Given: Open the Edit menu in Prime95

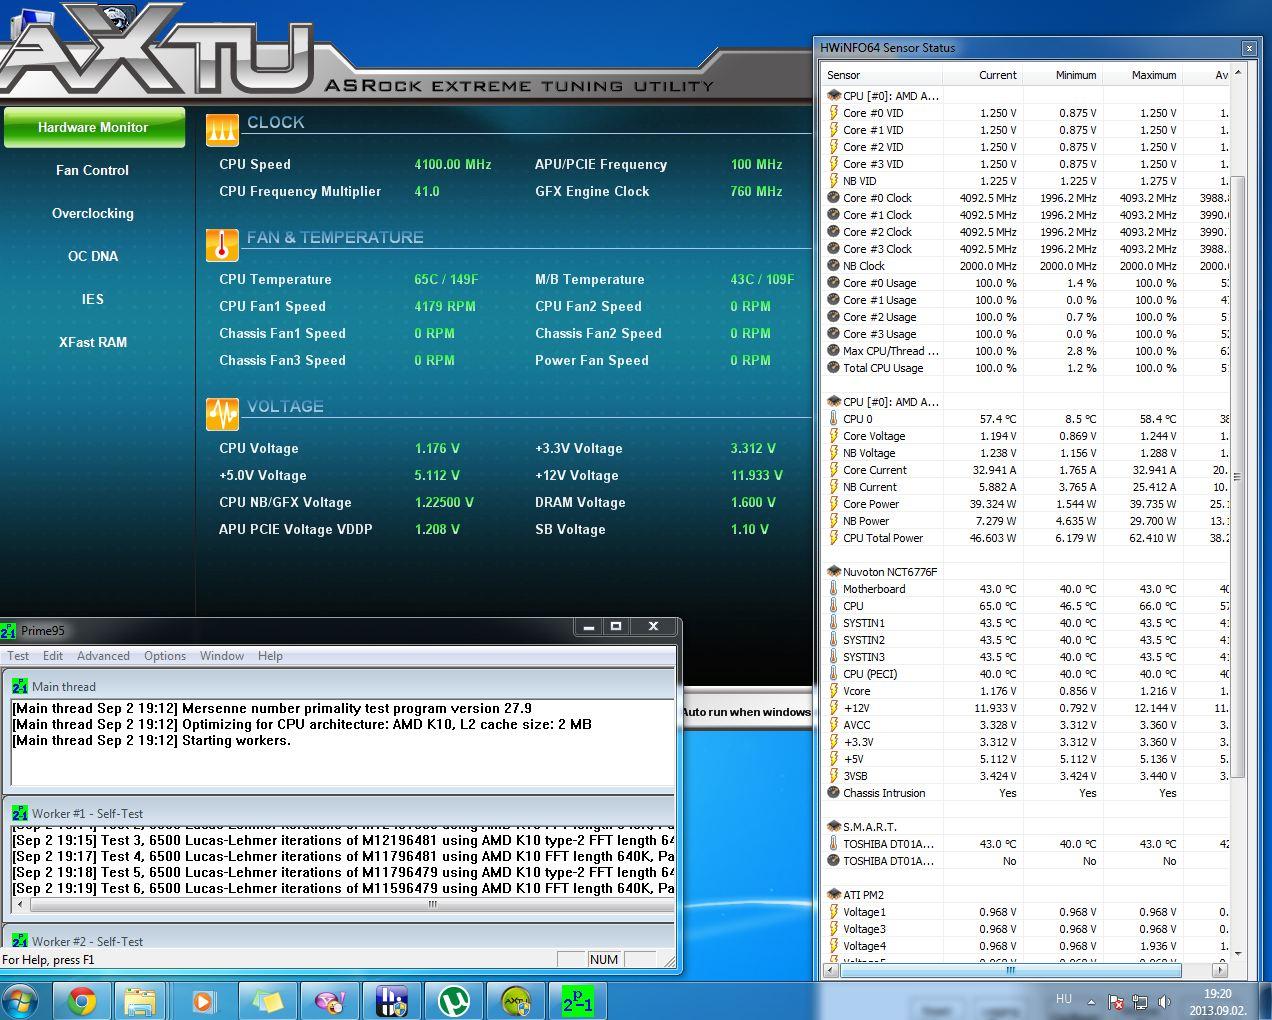Looking at the screenshot, I should click(53, 656).
